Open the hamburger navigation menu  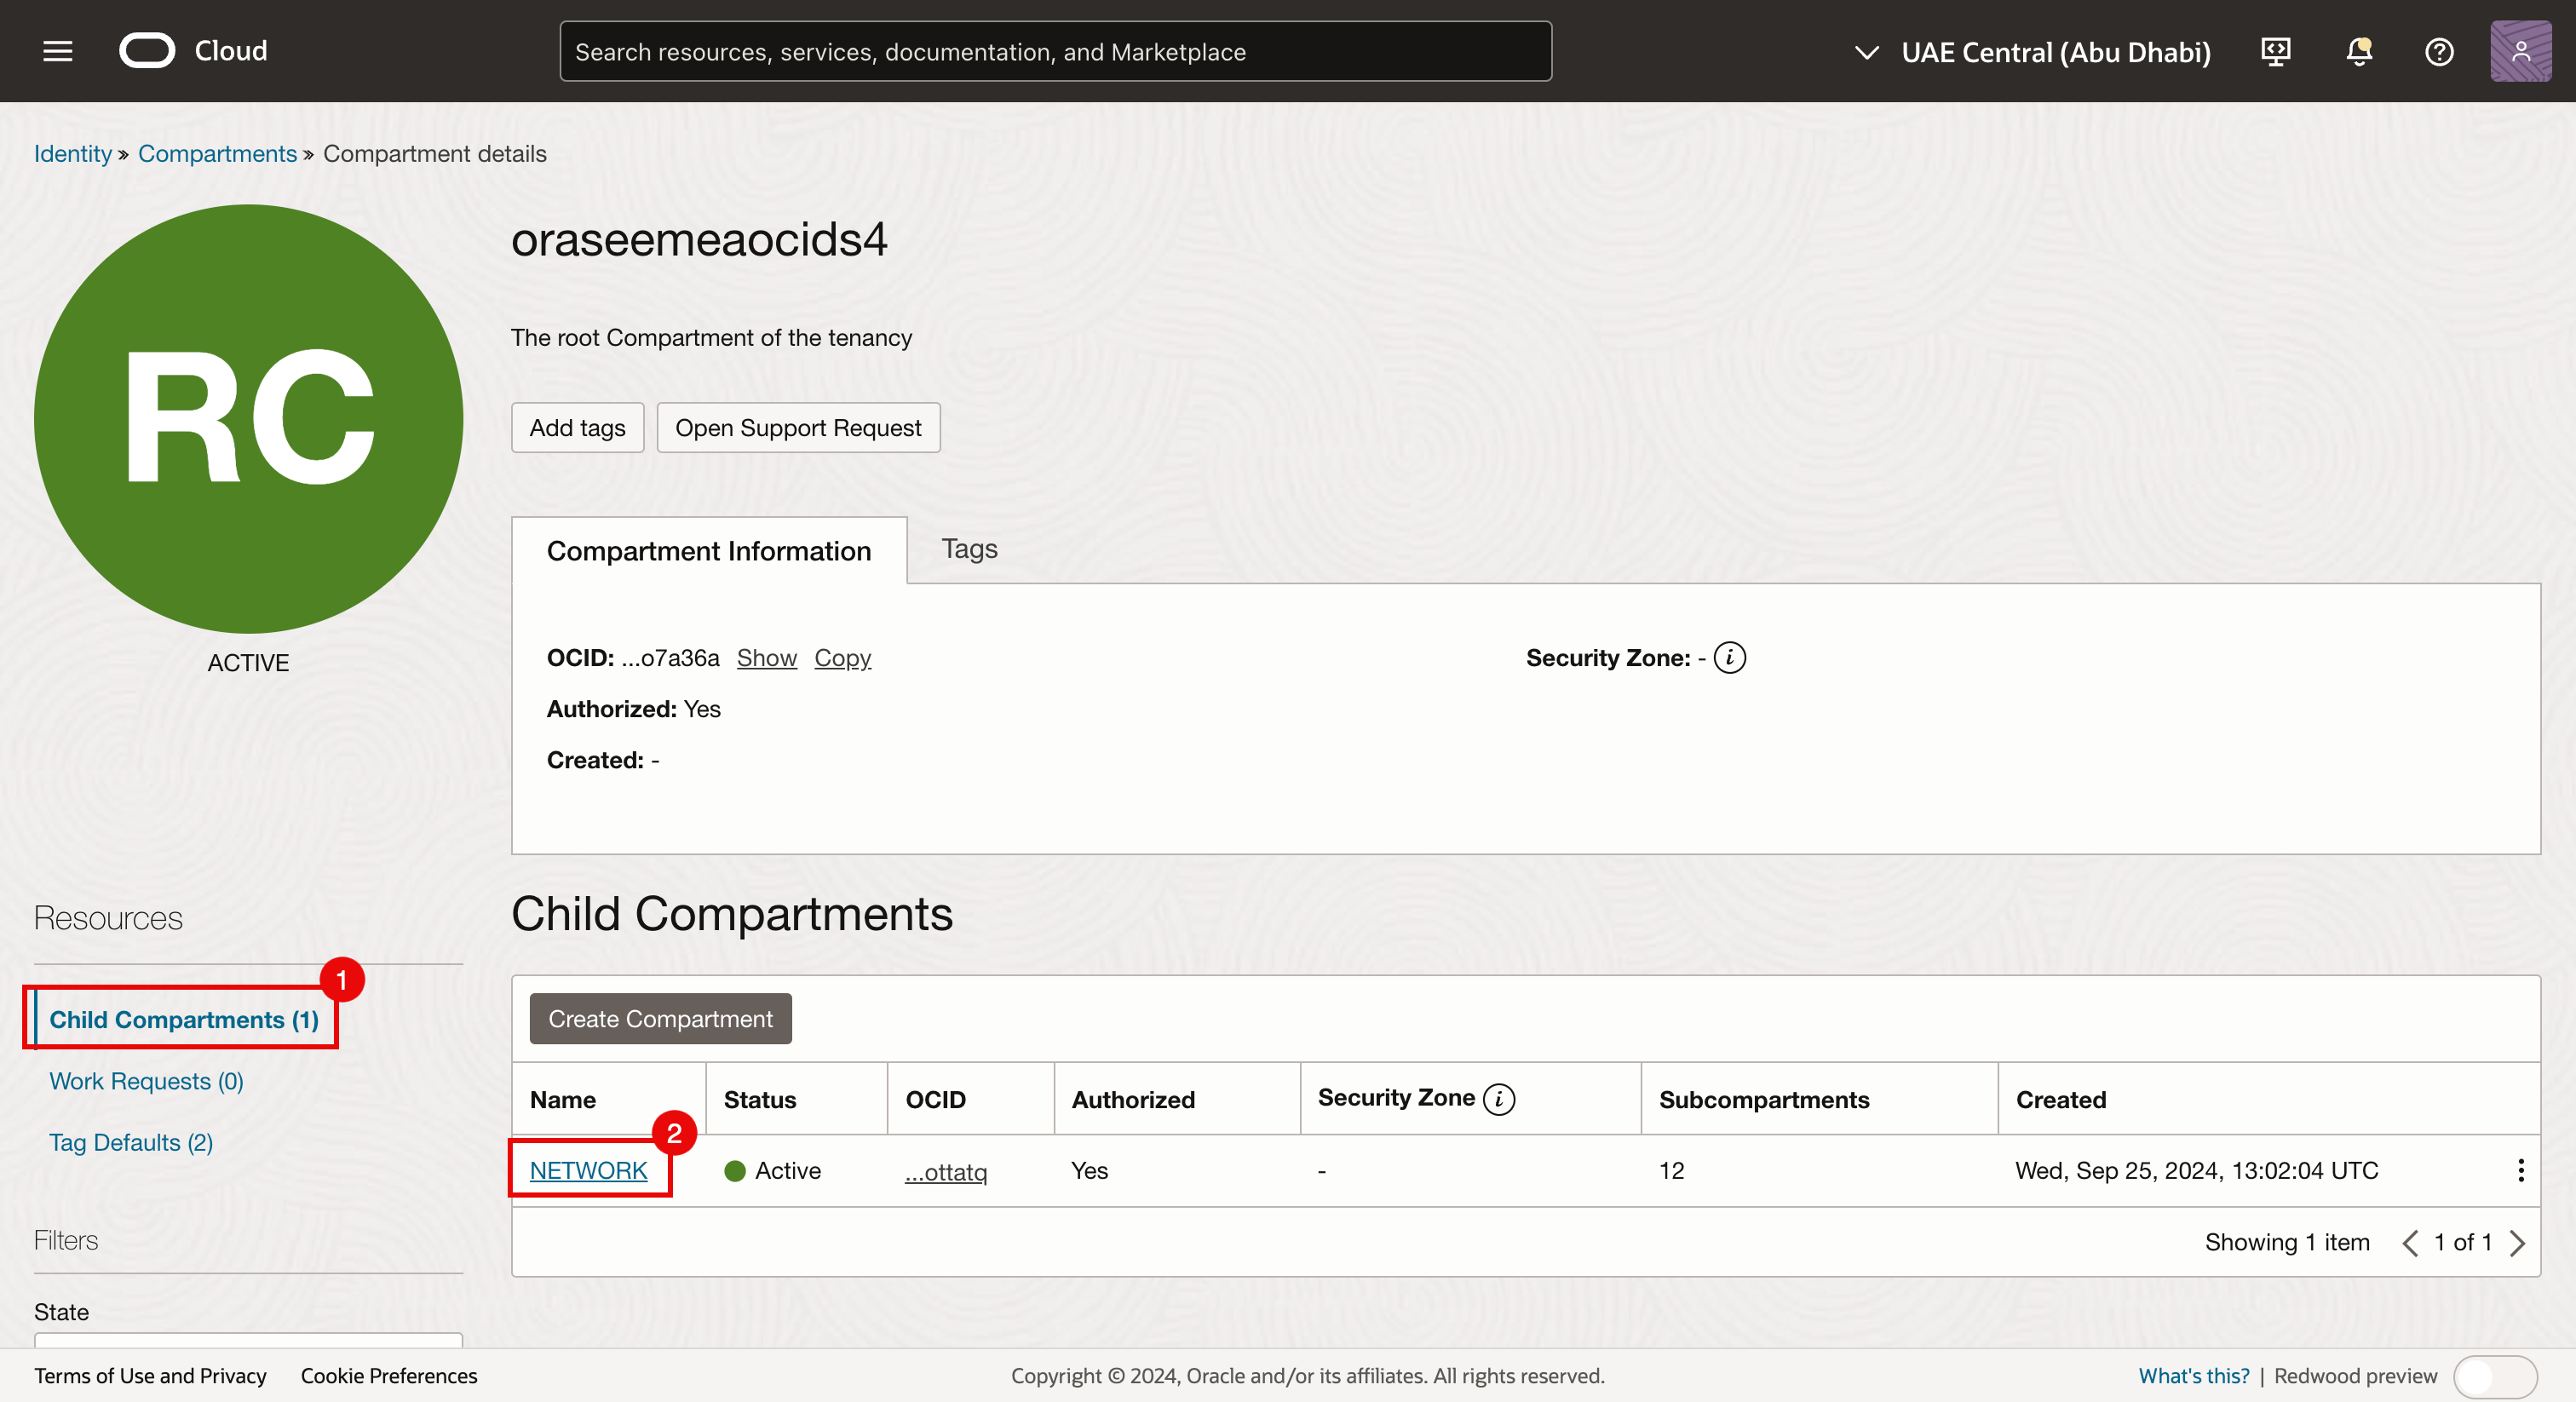pyautogui.click(x=58, y=51)
